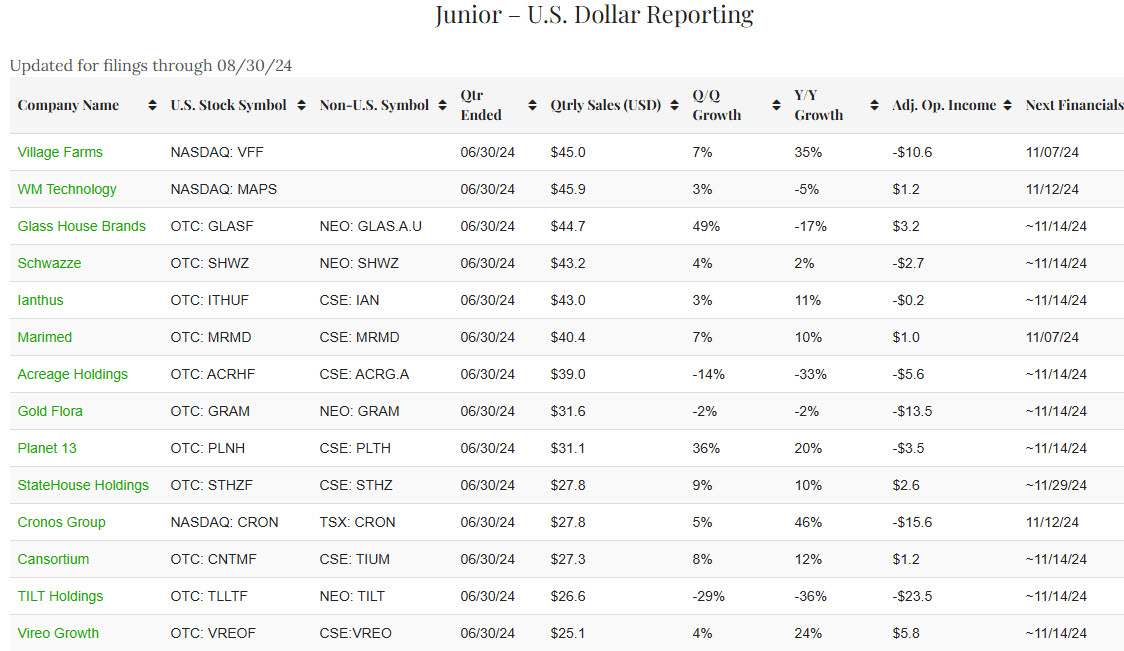Open Vireo Growth link
Viewport: 1124px width, 651px height.
[x=58, y=633]
